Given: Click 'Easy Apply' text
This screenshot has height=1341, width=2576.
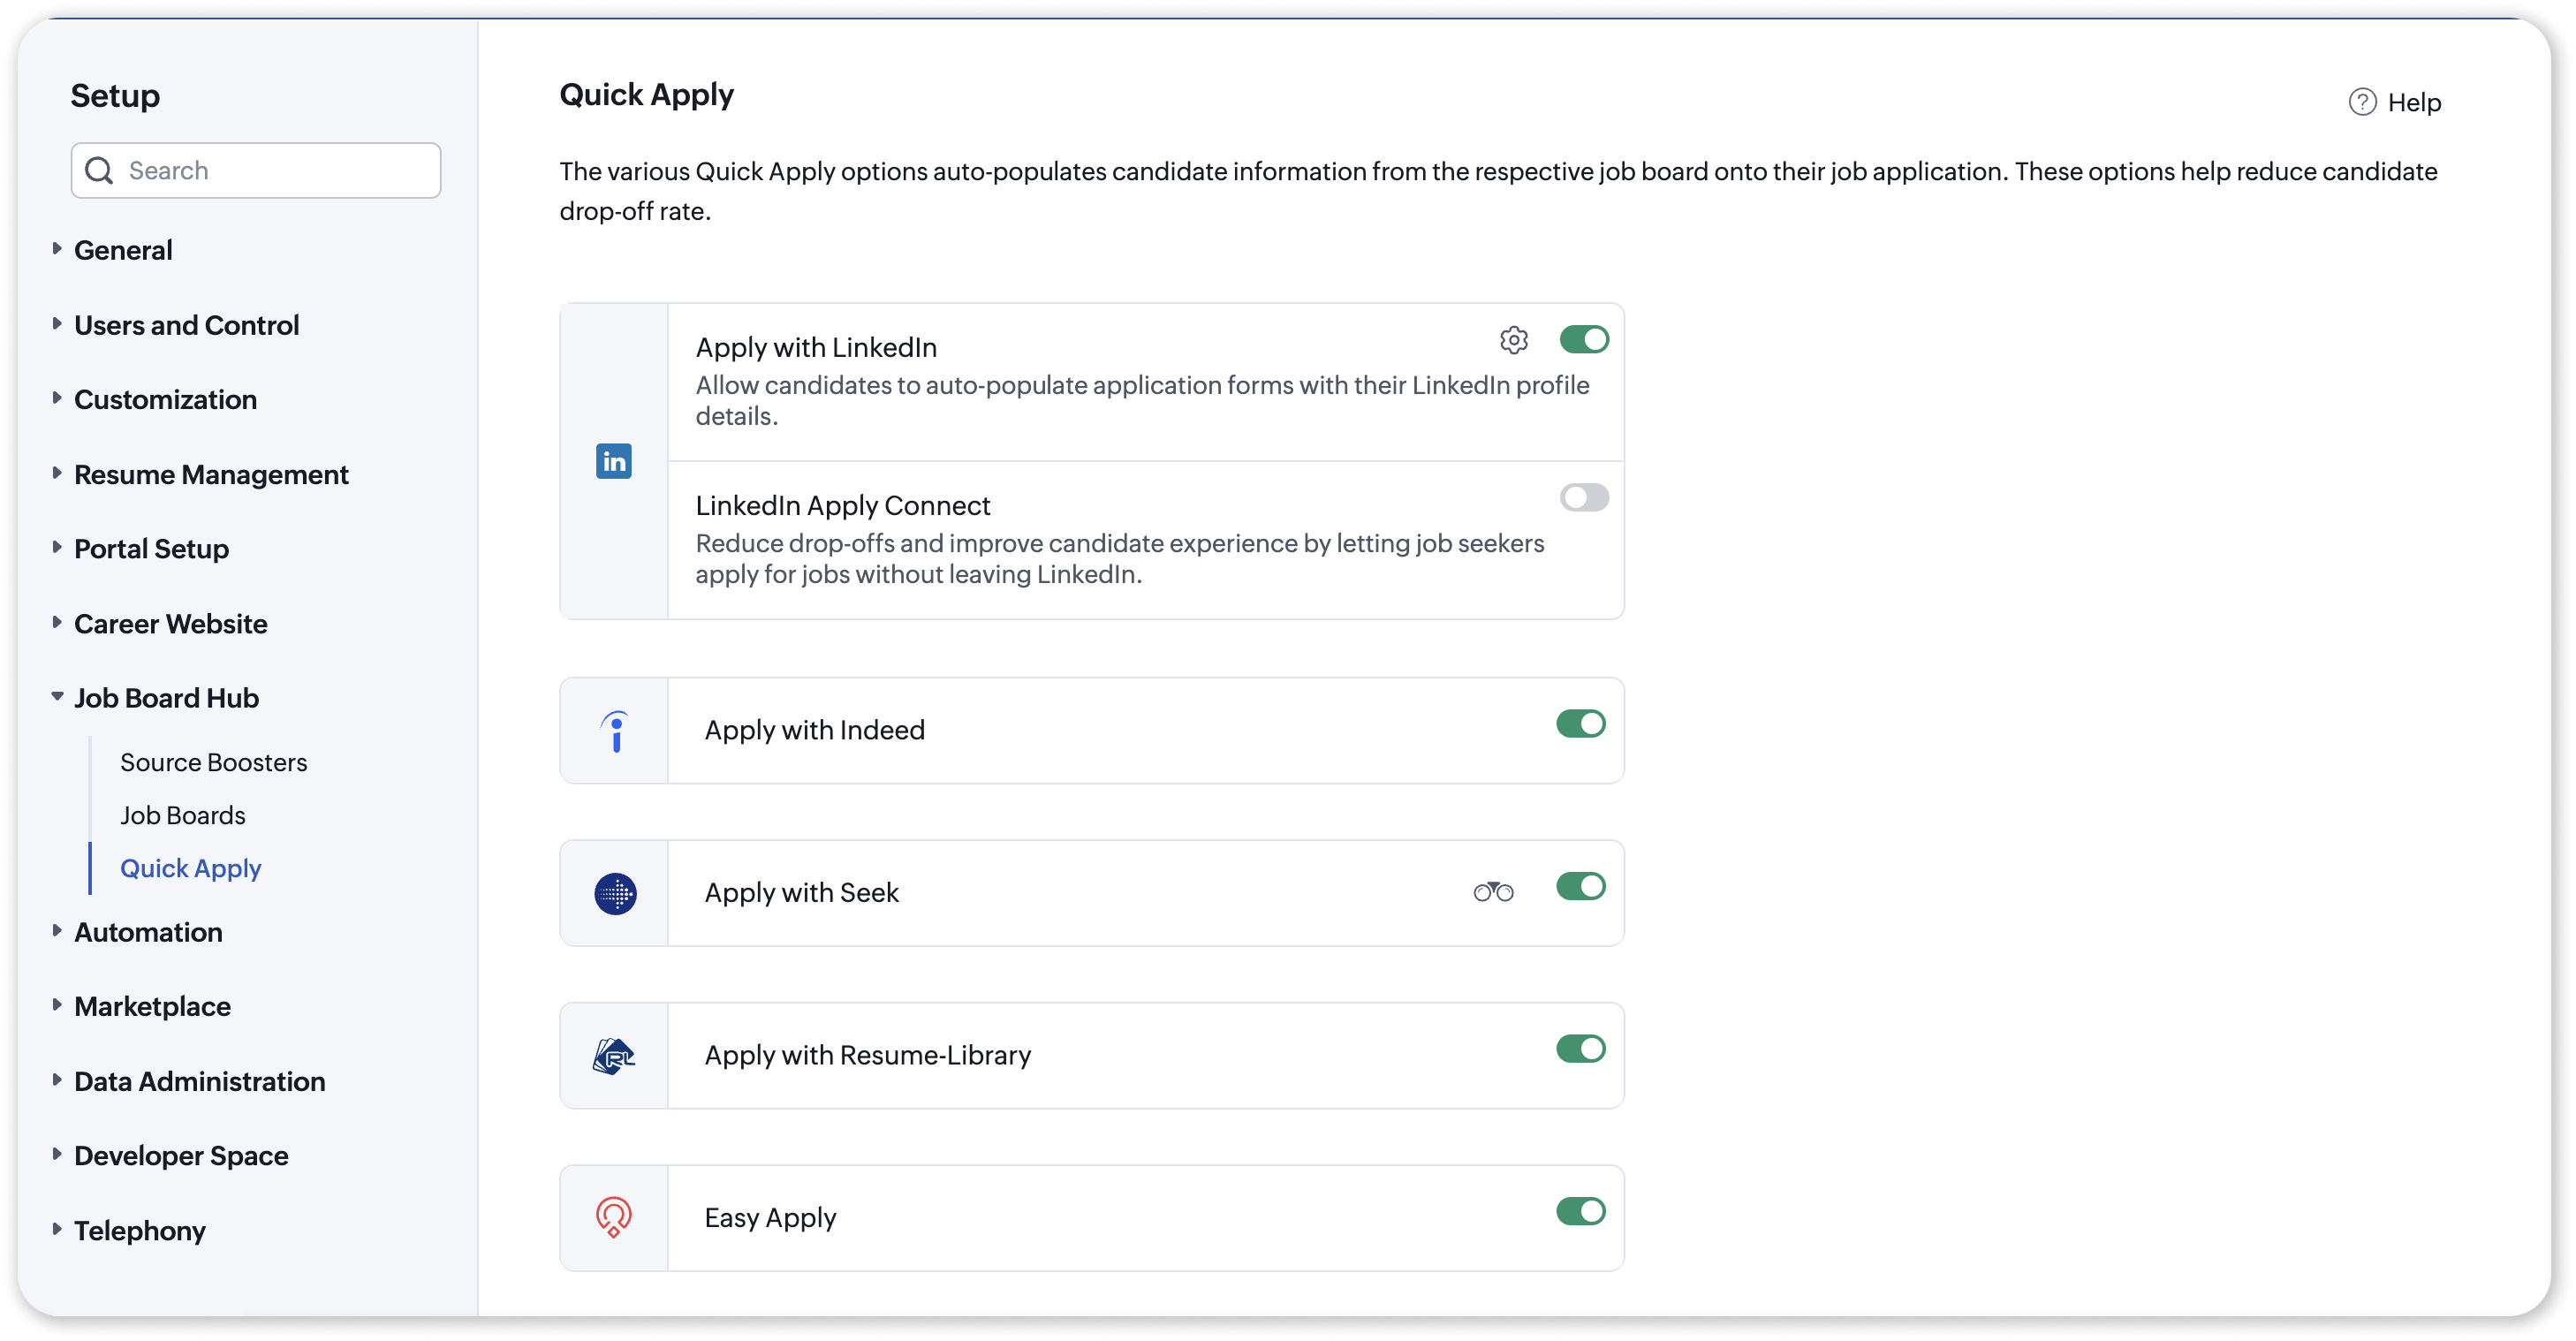Looking at the screenshot, I should click(x=770, y=1218).
